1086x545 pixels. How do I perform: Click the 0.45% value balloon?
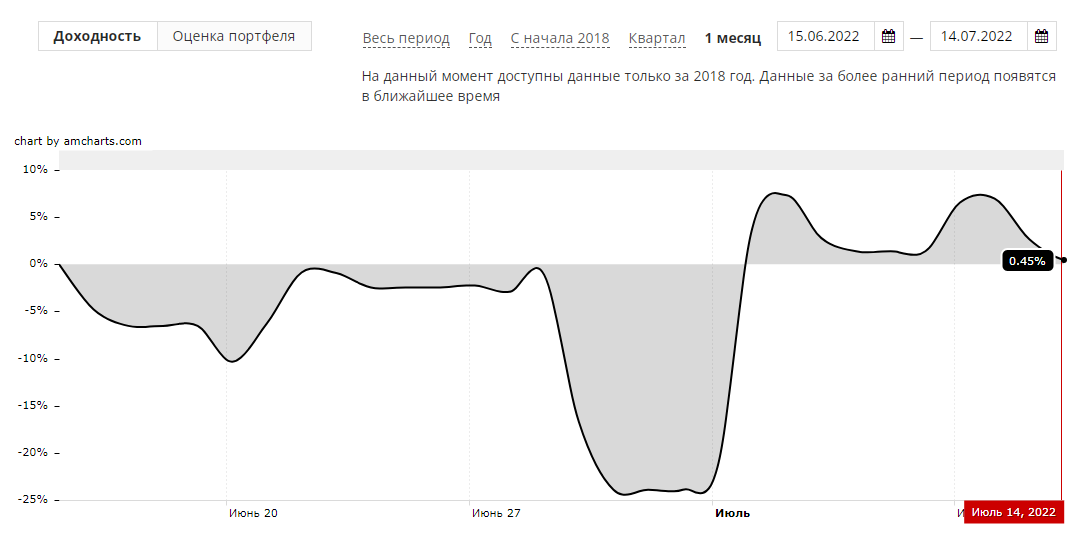(x=1027, y=261)
